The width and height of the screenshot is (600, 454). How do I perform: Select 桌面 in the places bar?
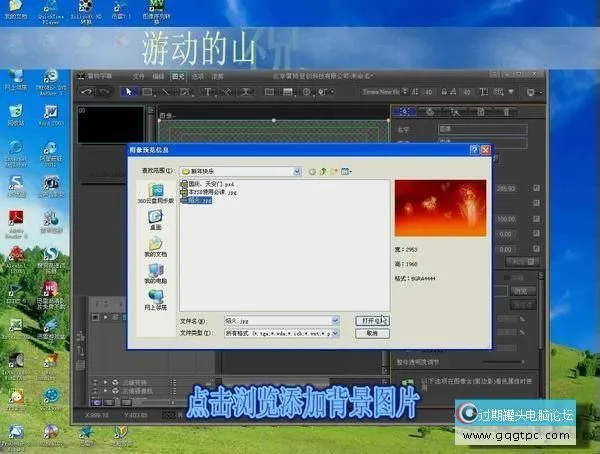click(155, 220)
